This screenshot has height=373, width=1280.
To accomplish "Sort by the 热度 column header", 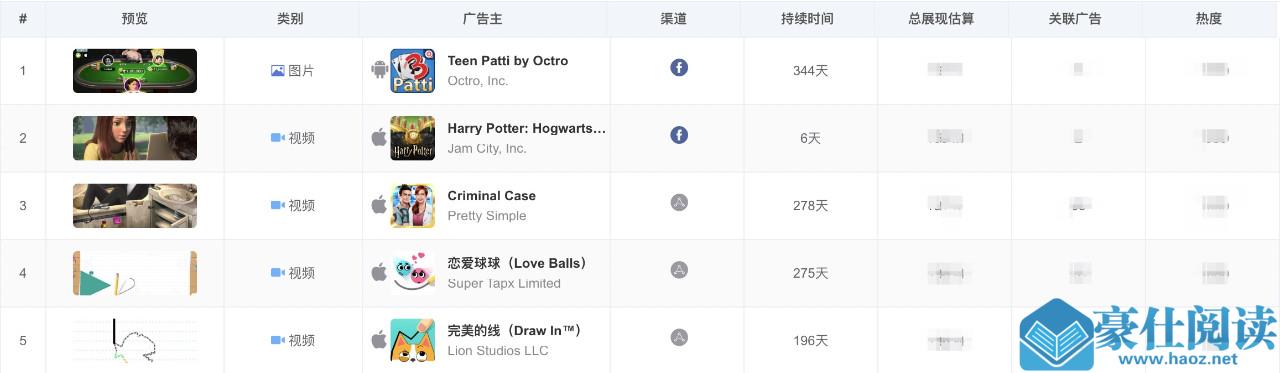I will (1209, 19).
